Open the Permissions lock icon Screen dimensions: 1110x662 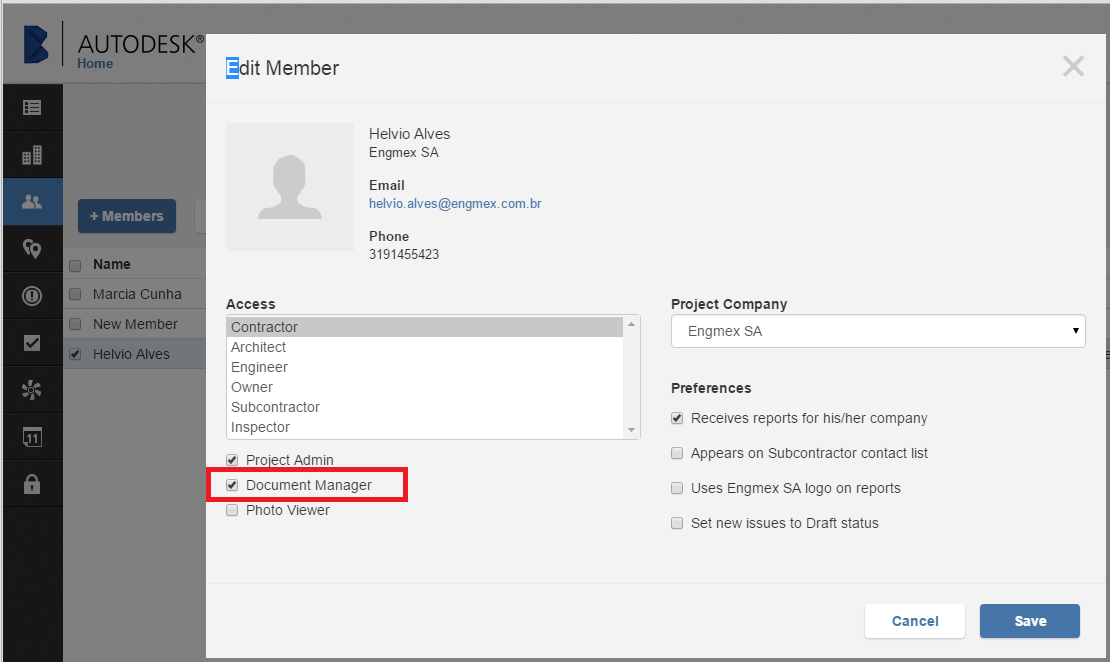click(x=33, y=483)
